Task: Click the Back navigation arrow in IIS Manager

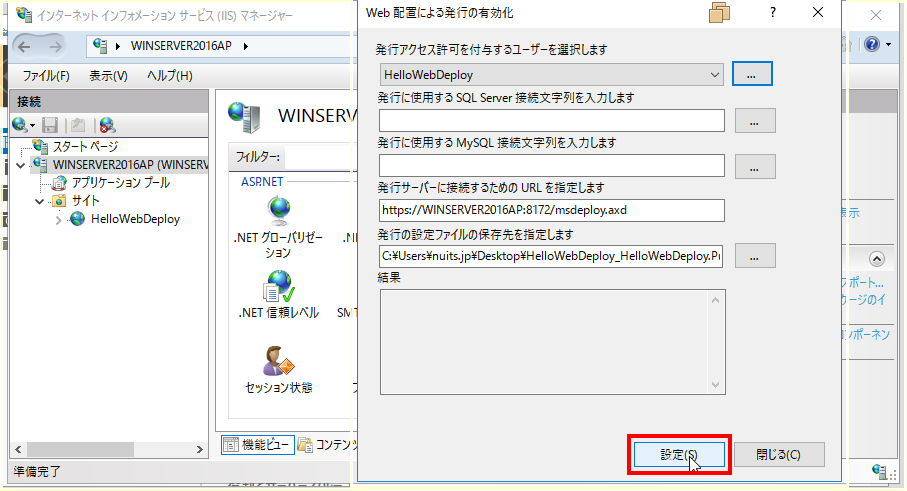Action: pos(24,46)
